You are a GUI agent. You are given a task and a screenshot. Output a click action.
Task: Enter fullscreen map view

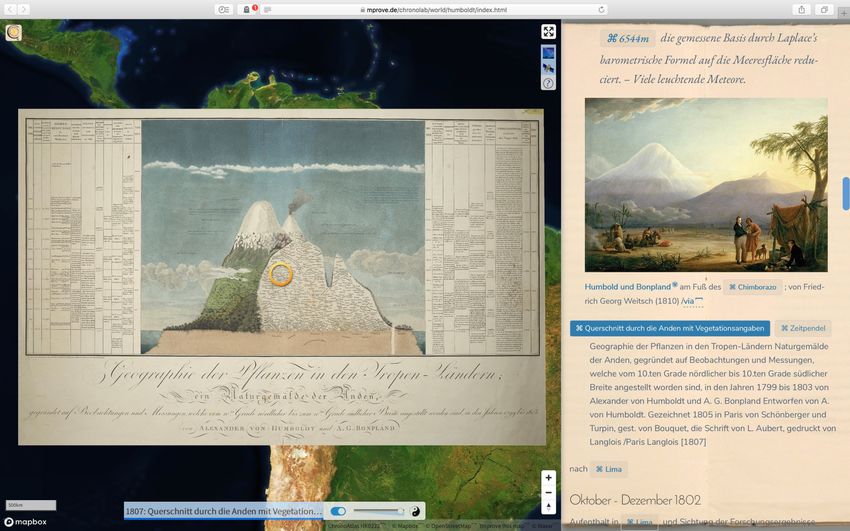point(549,31)
